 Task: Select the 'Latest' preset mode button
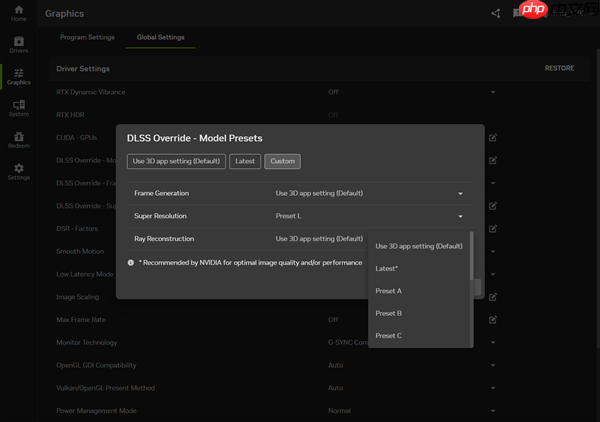click(245, 161)
